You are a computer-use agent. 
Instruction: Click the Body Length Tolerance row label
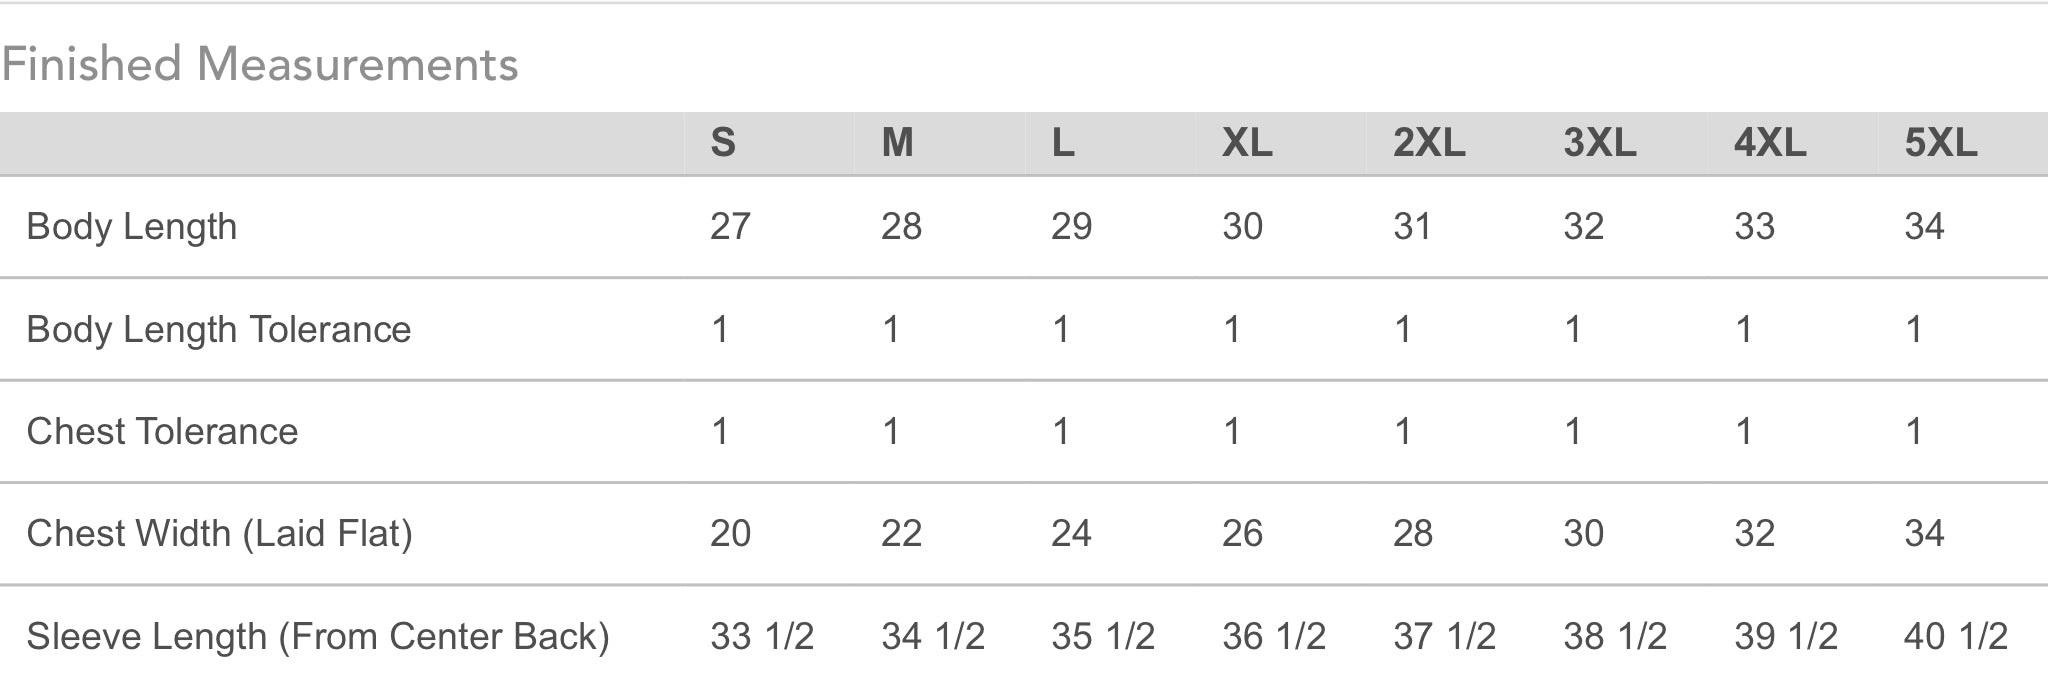(219, 329)
